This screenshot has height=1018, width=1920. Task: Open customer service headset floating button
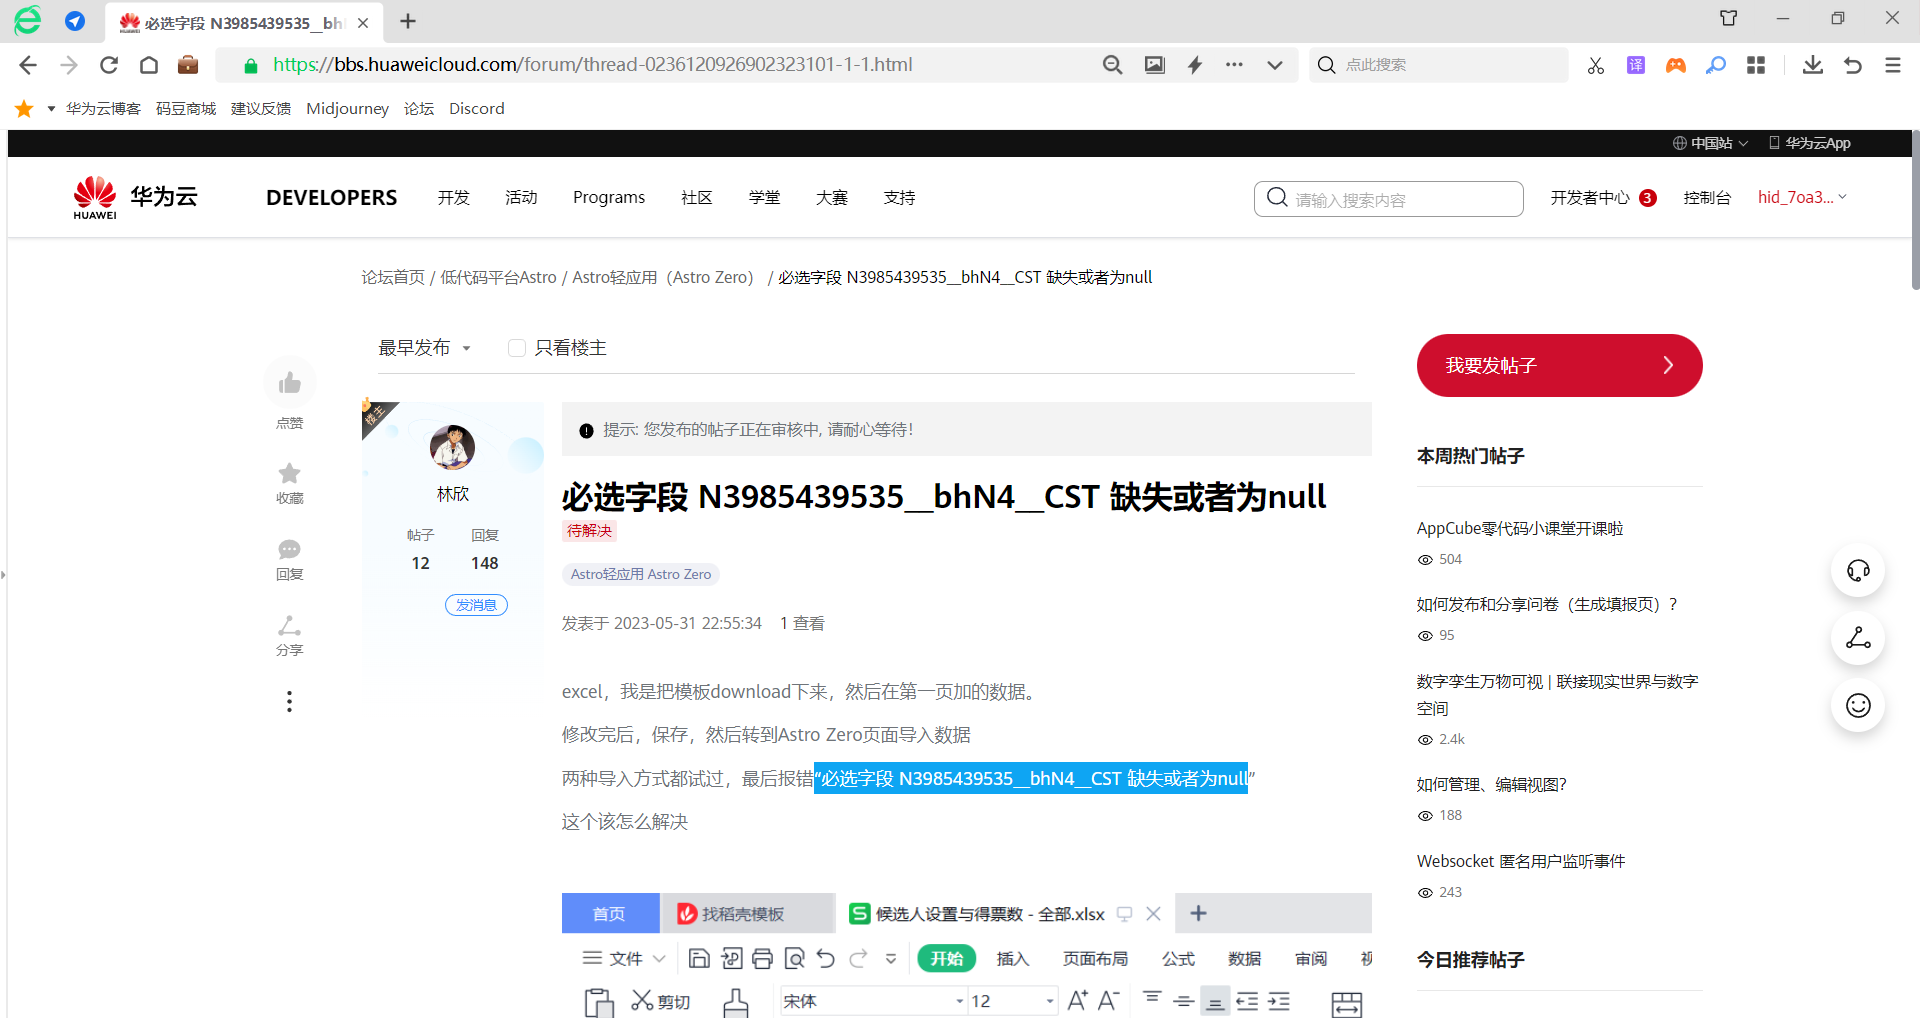point(1858,571)
